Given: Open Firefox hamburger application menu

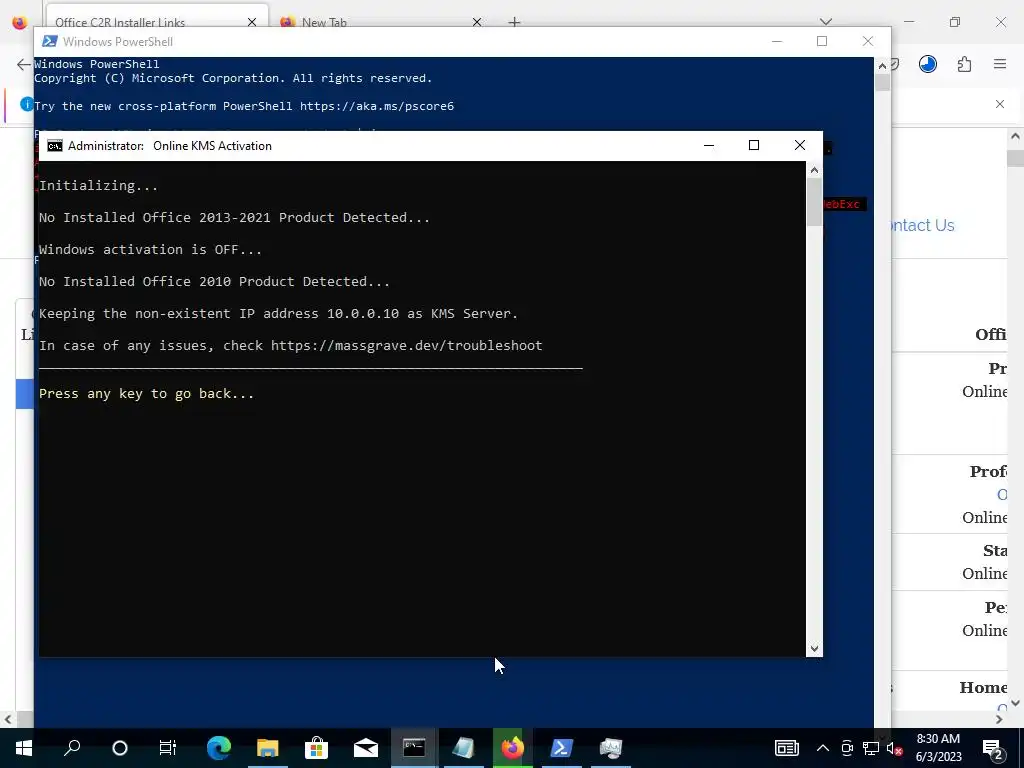Looking at the screenshot, I should pos(1000,64).
